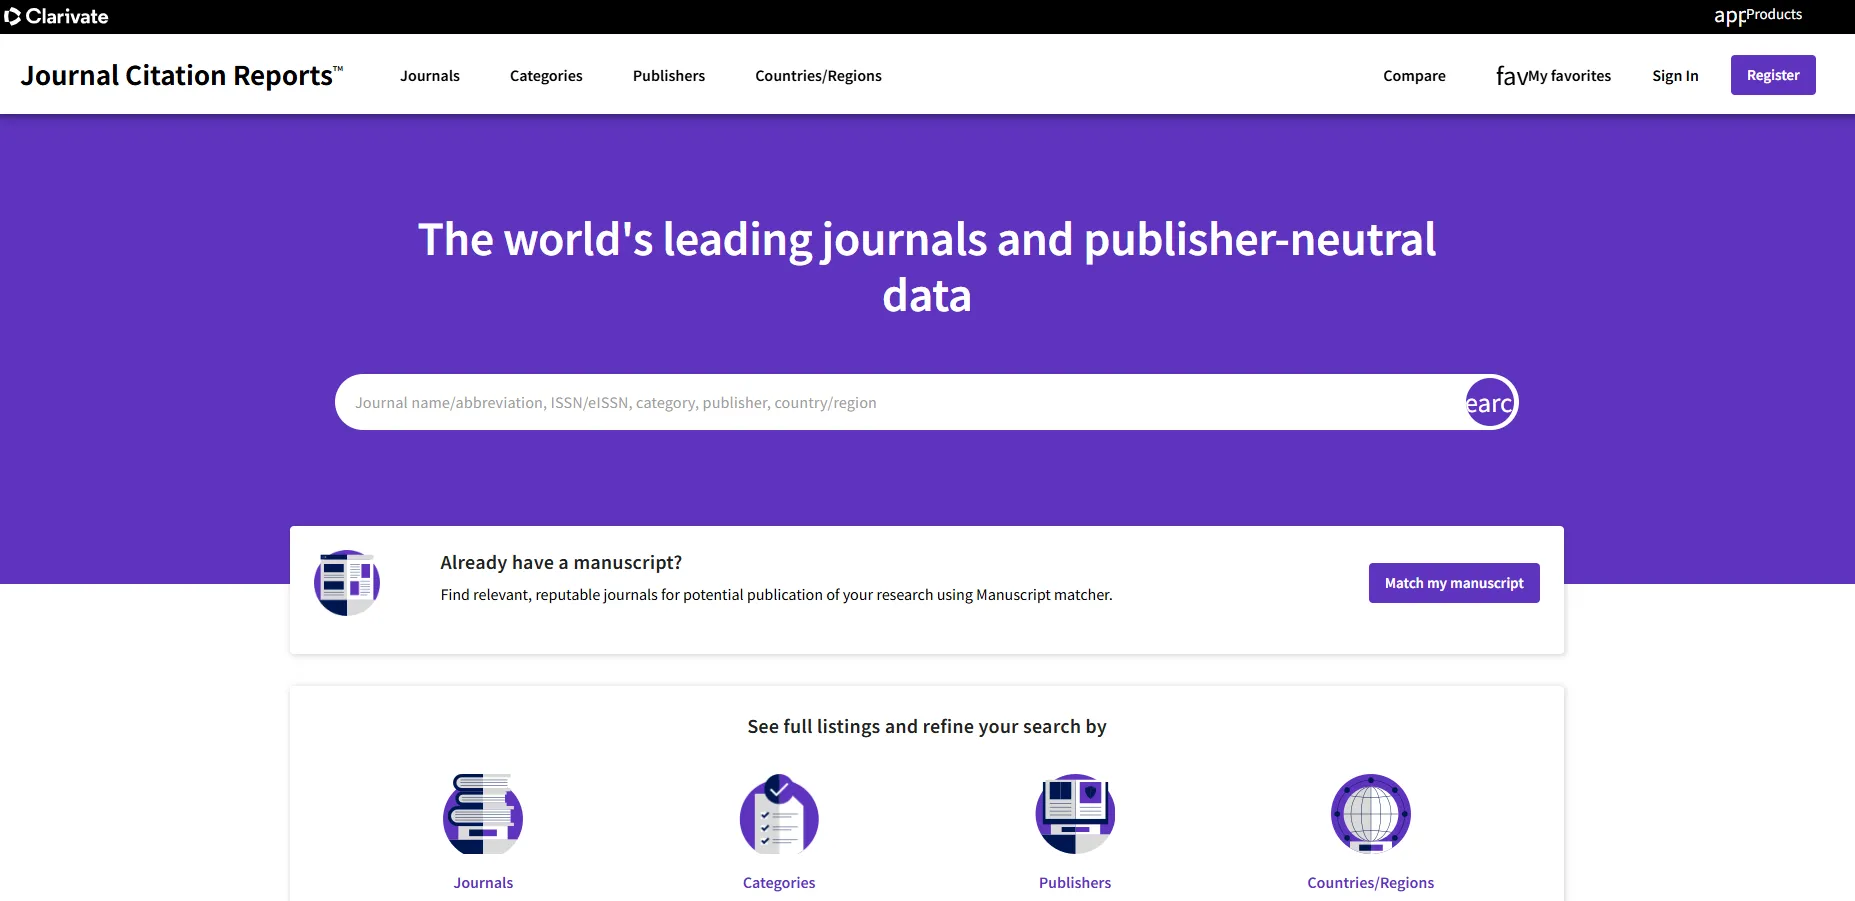Open My favorites in header
The image size is (1855, 901).
pyautogui.click(x=1554, y=76)
